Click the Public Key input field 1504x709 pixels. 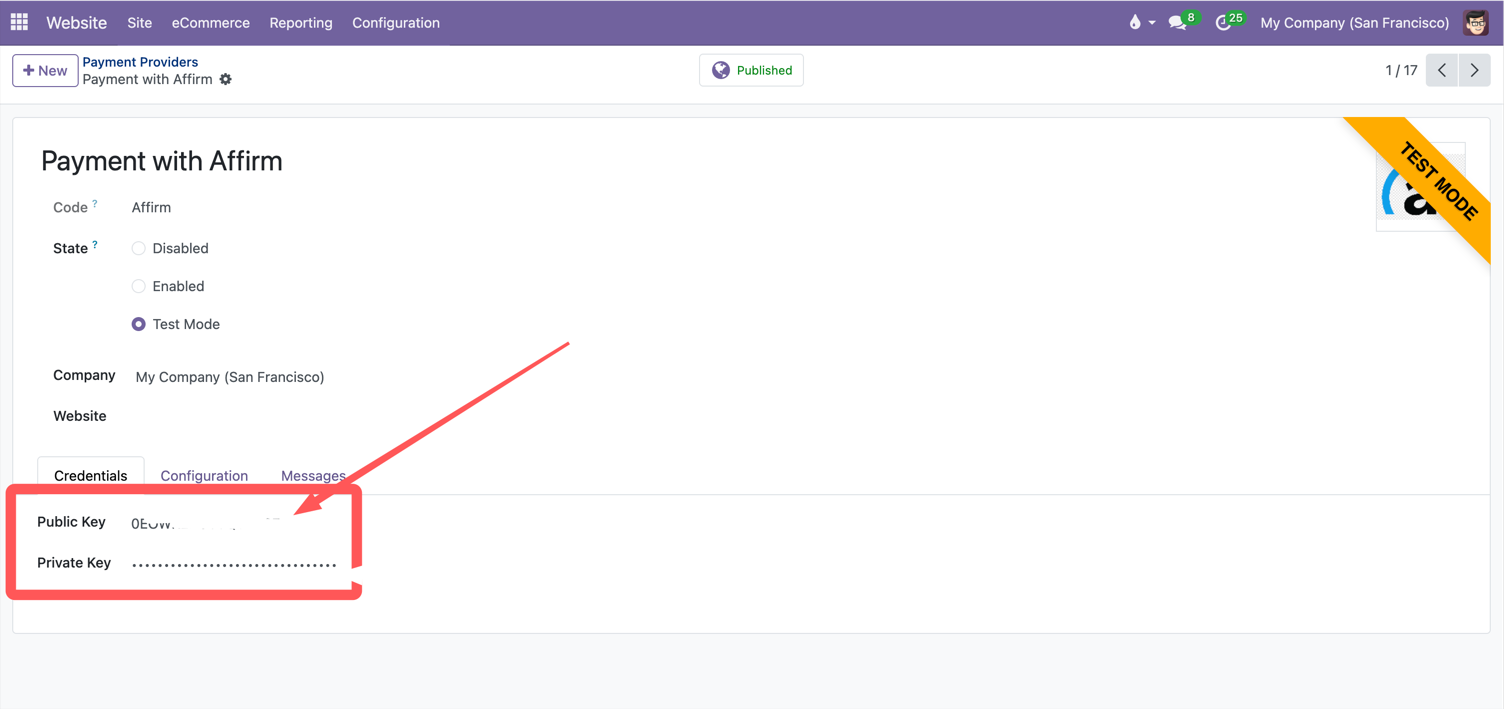[x=234, y=522]
